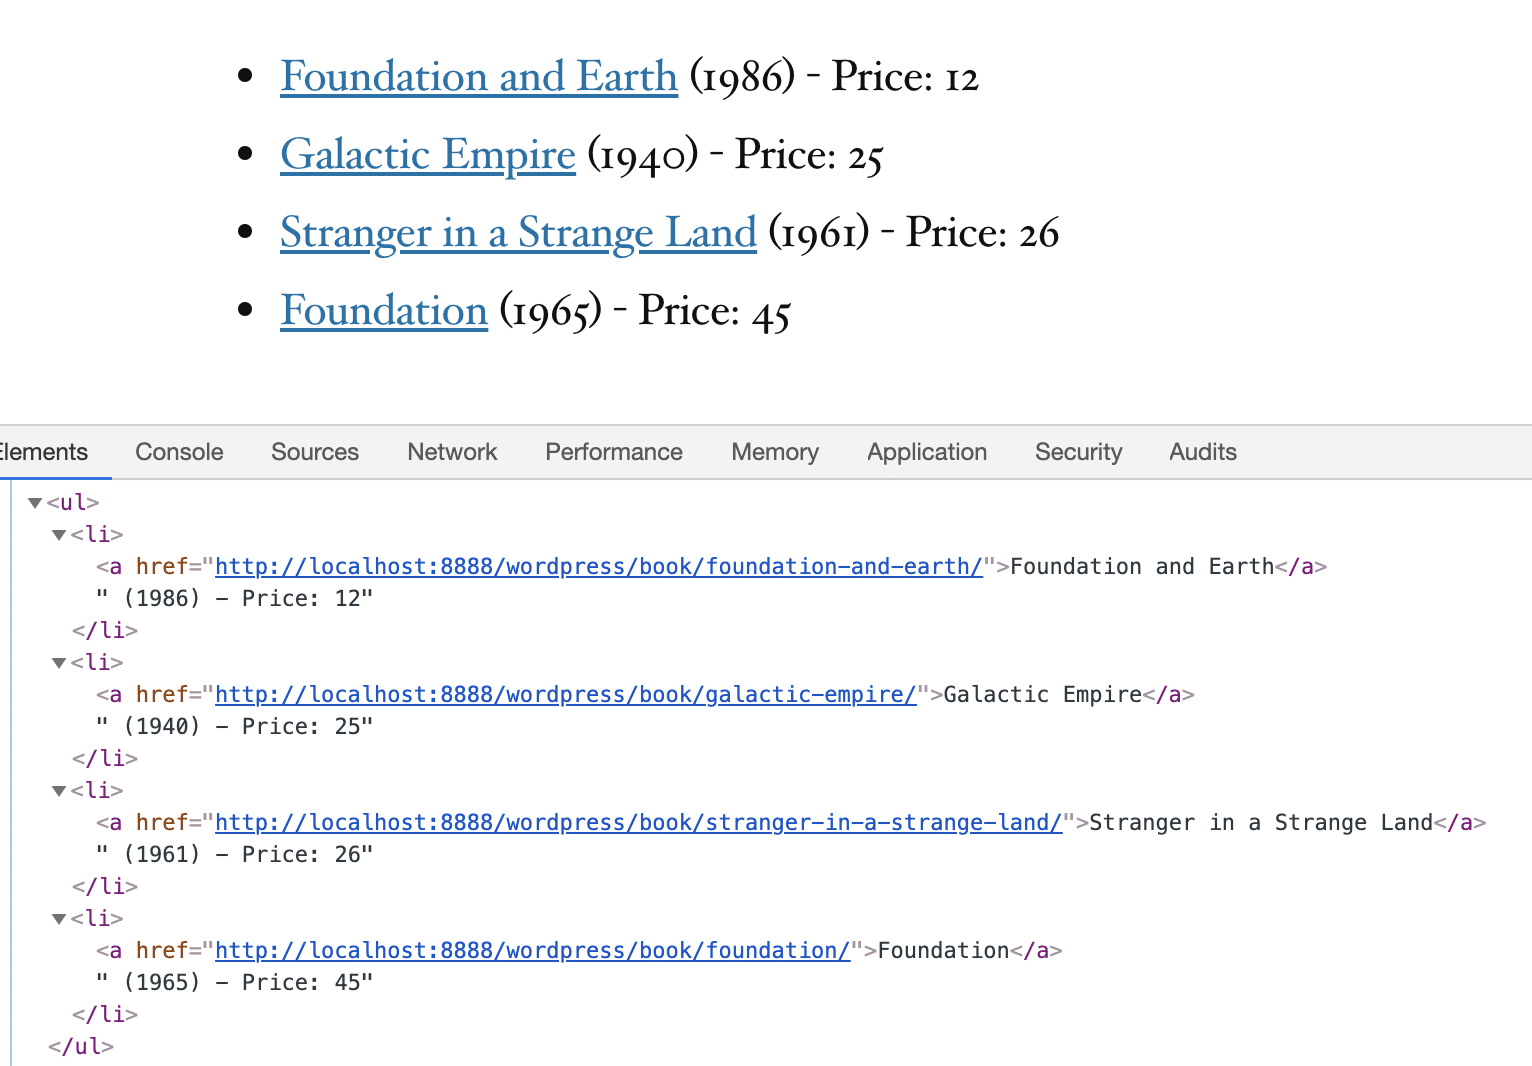Click the Galactic Empire hyperlink

427,154
